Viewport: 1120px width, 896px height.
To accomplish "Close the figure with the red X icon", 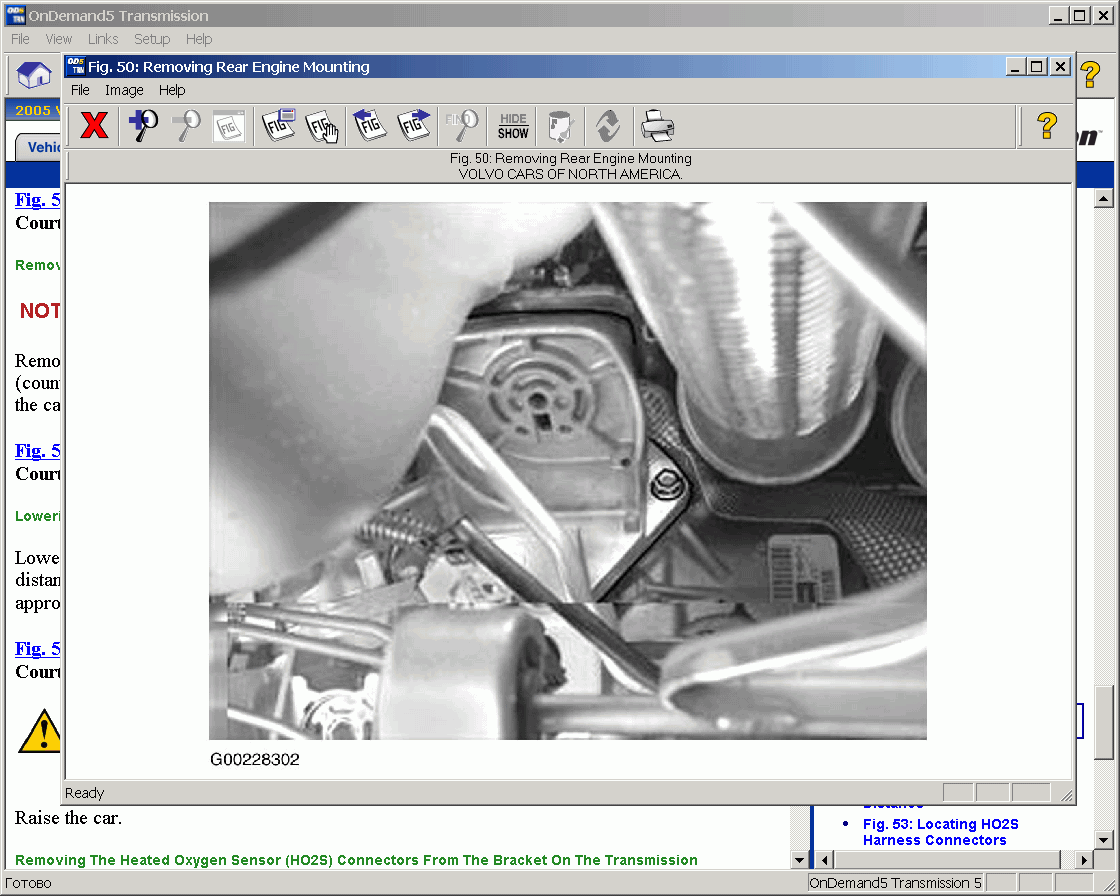I will [x=93, y=126].
